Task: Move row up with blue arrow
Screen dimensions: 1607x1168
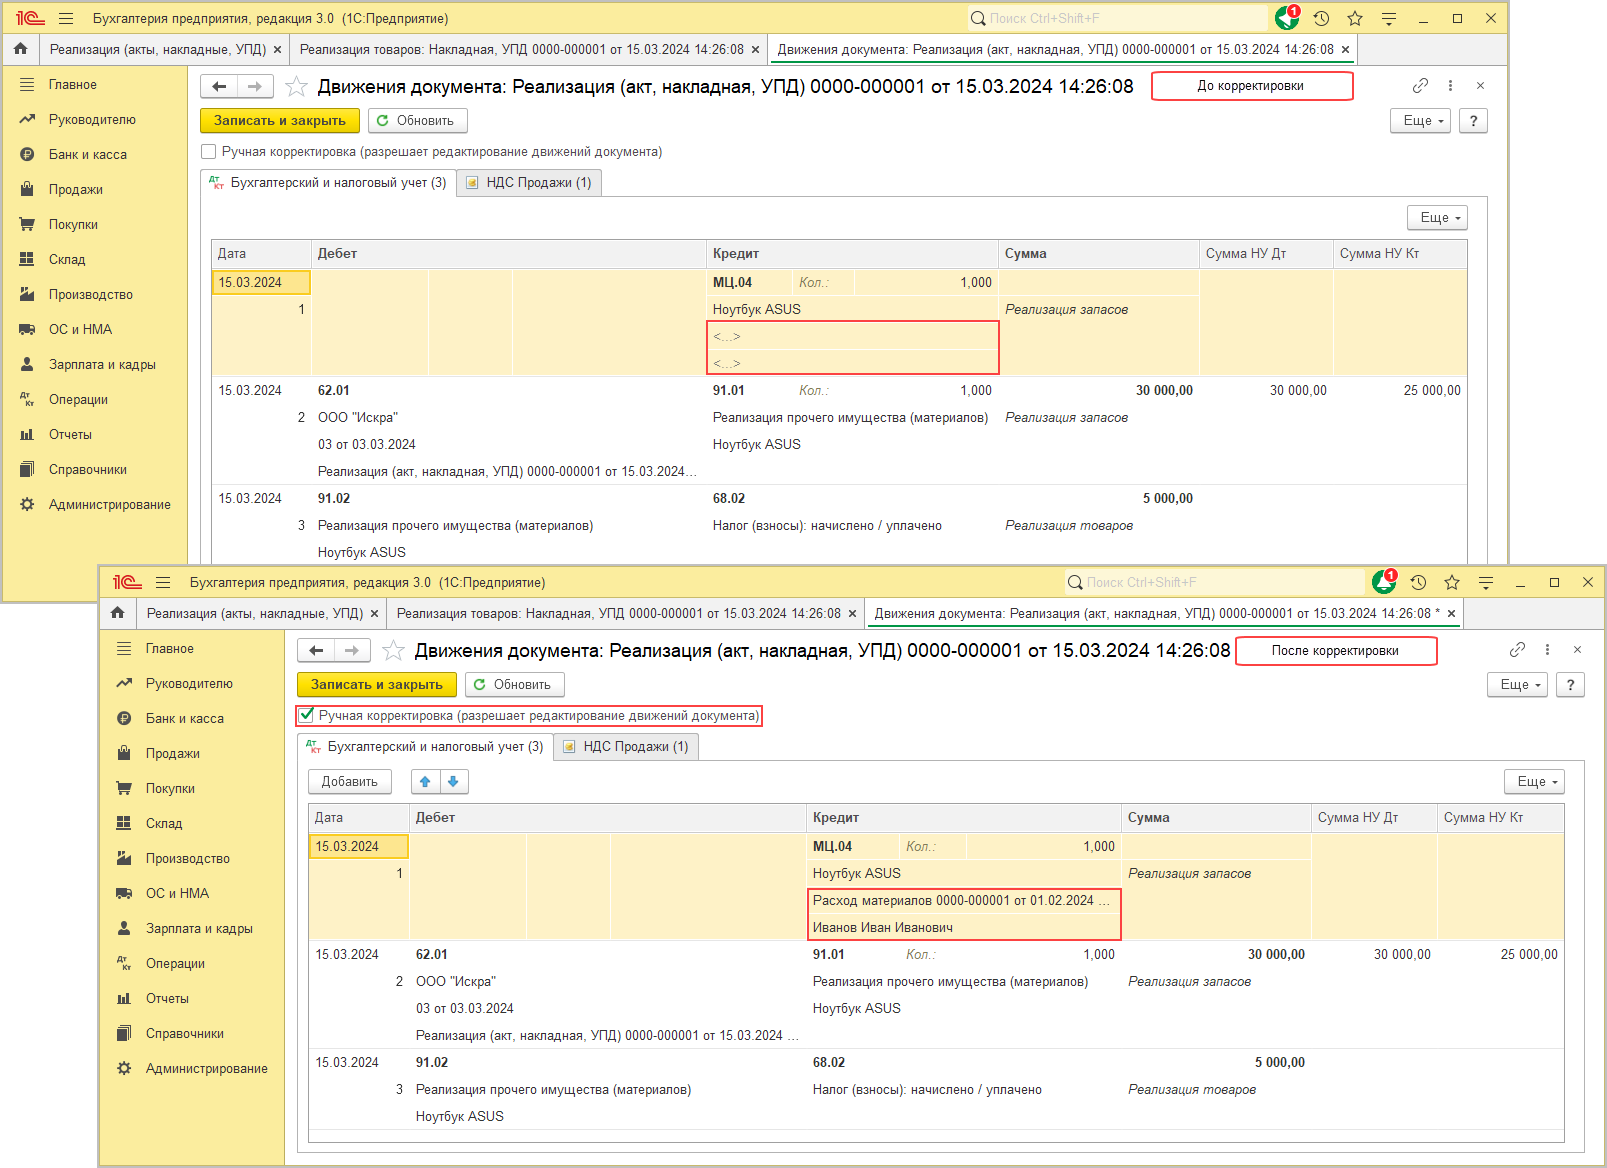Action: pos(425,782)
